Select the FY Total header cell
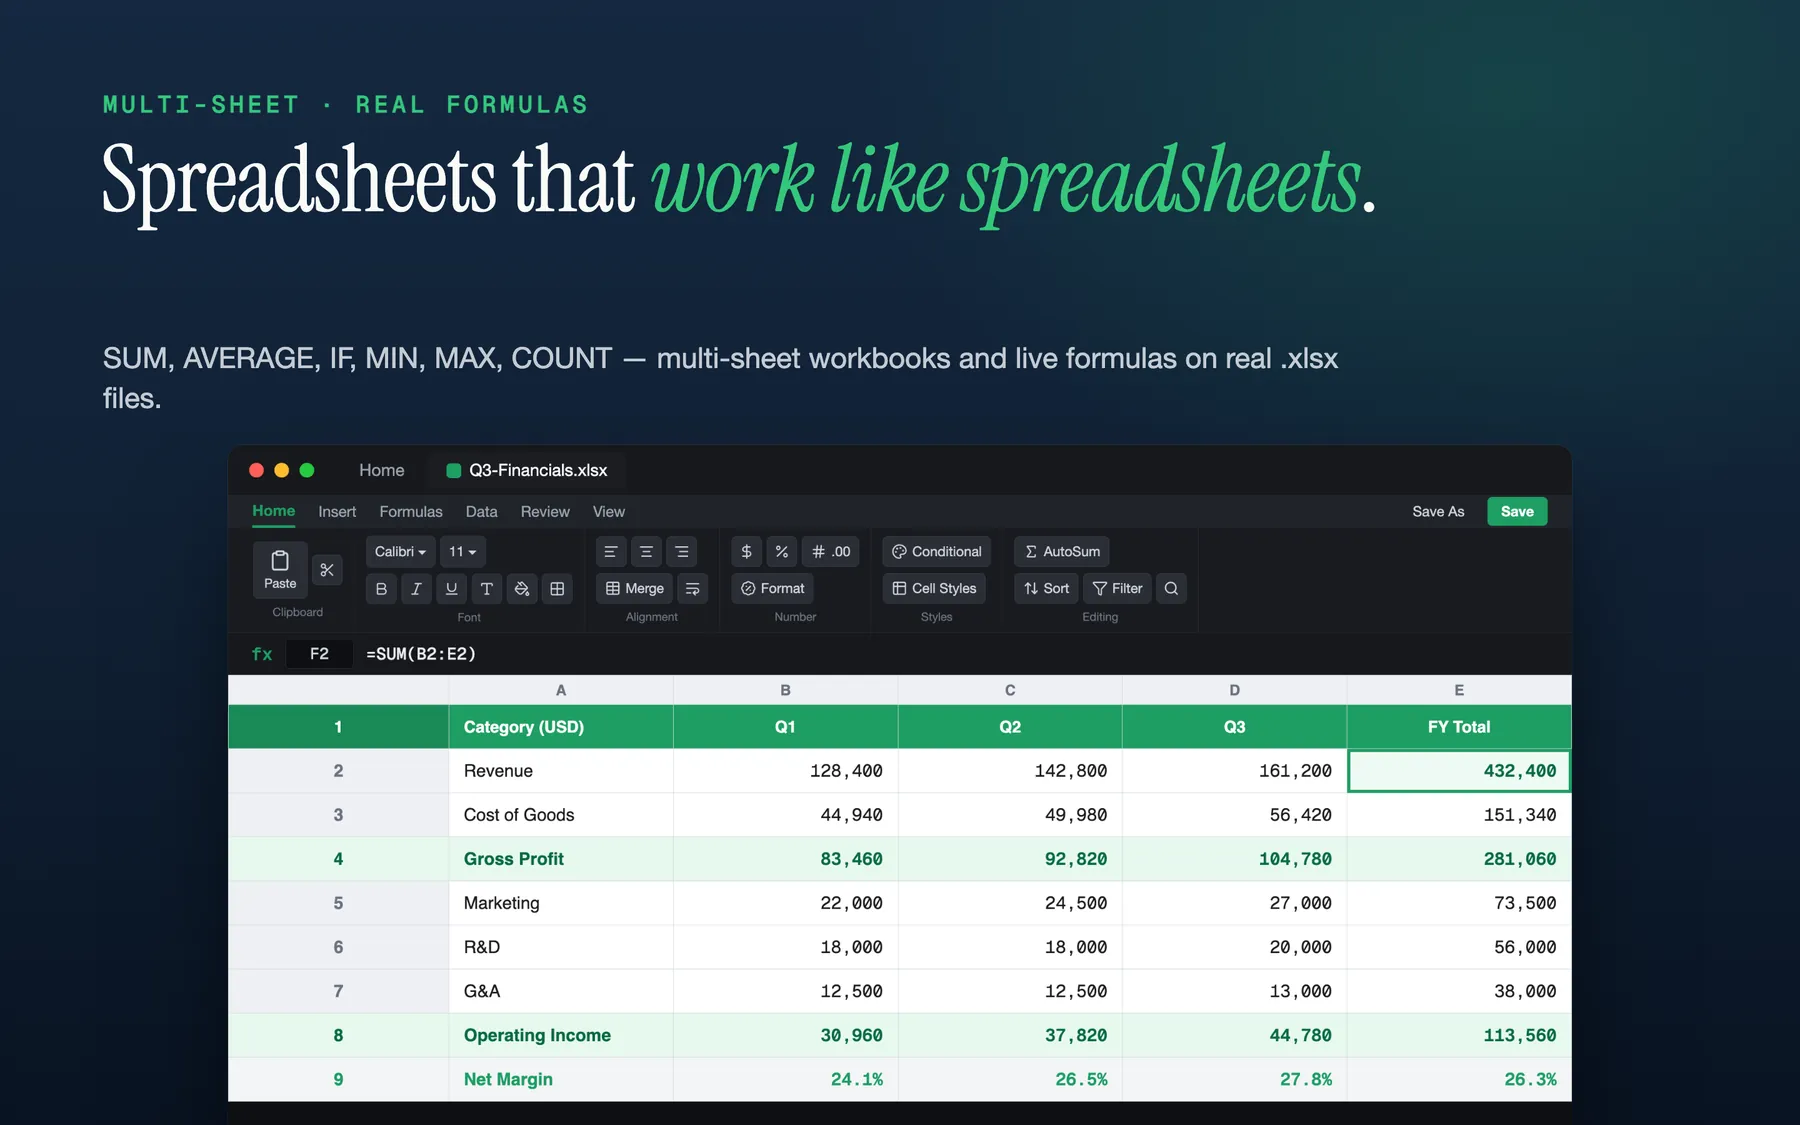This screenshot has height=1125, width=1800. (x=1459, y=727)
